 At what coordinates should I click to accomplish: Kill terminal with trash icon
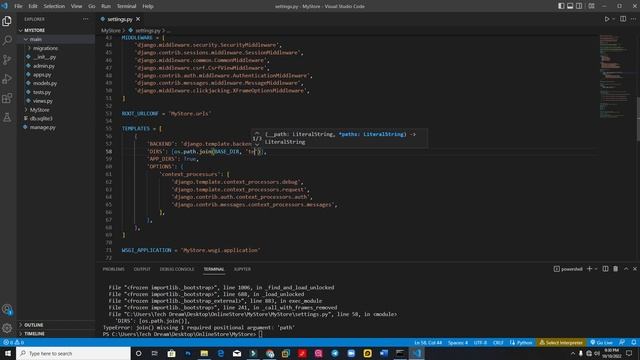pos(616,269)
